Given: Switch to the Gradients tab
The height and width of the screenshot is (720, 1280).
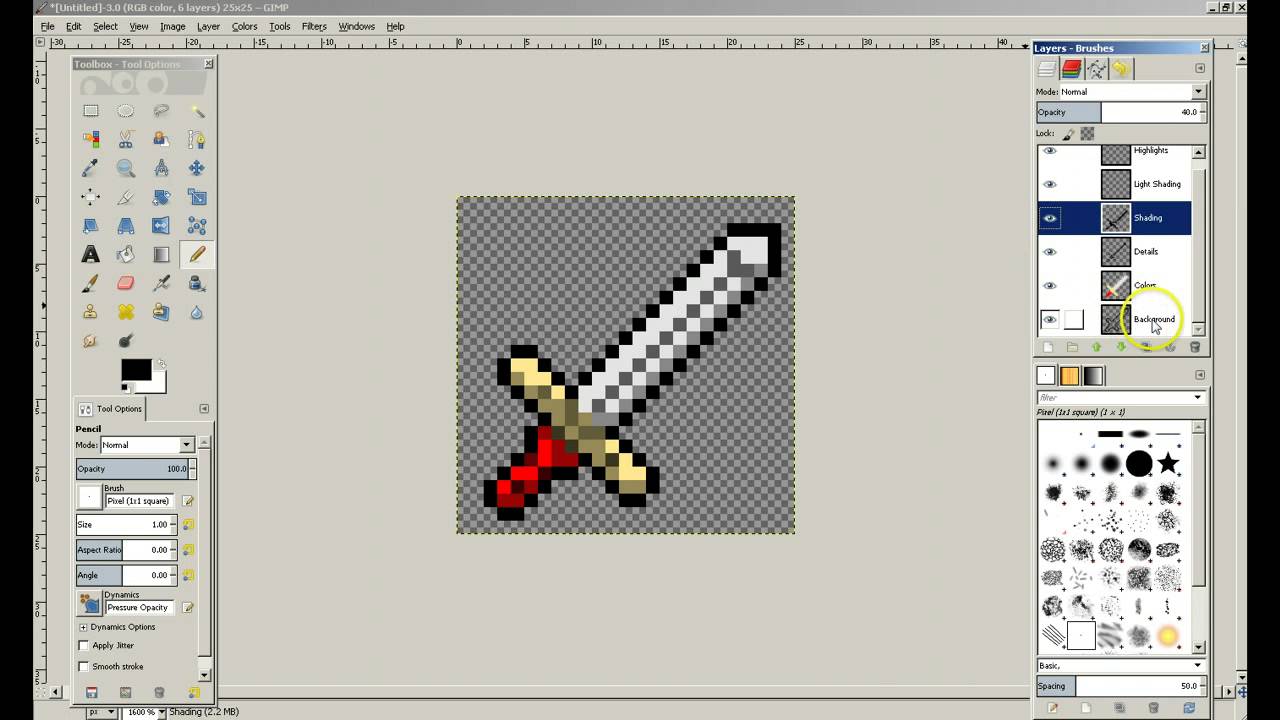Looking at the screenshot, I should 1094,376.
